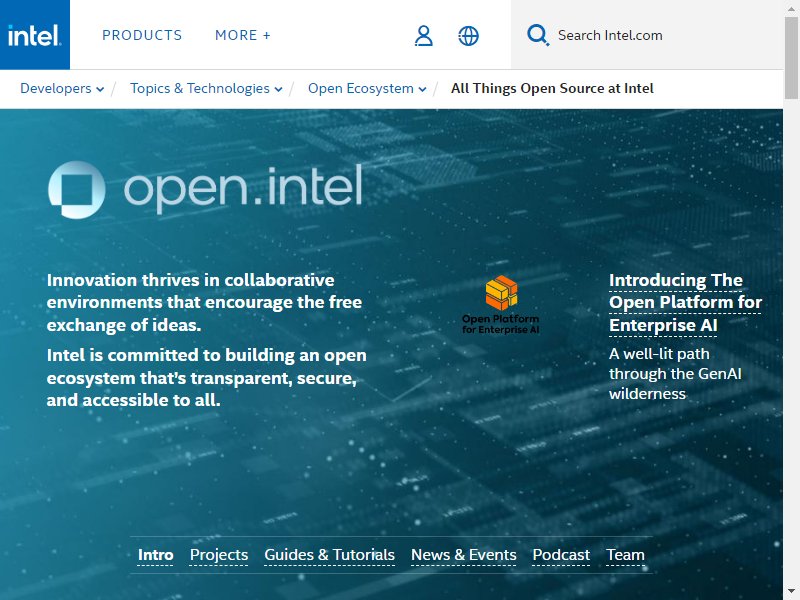800x600 pixels.
Task: Click the open.intel square logo icon
Action: point(77,190)
